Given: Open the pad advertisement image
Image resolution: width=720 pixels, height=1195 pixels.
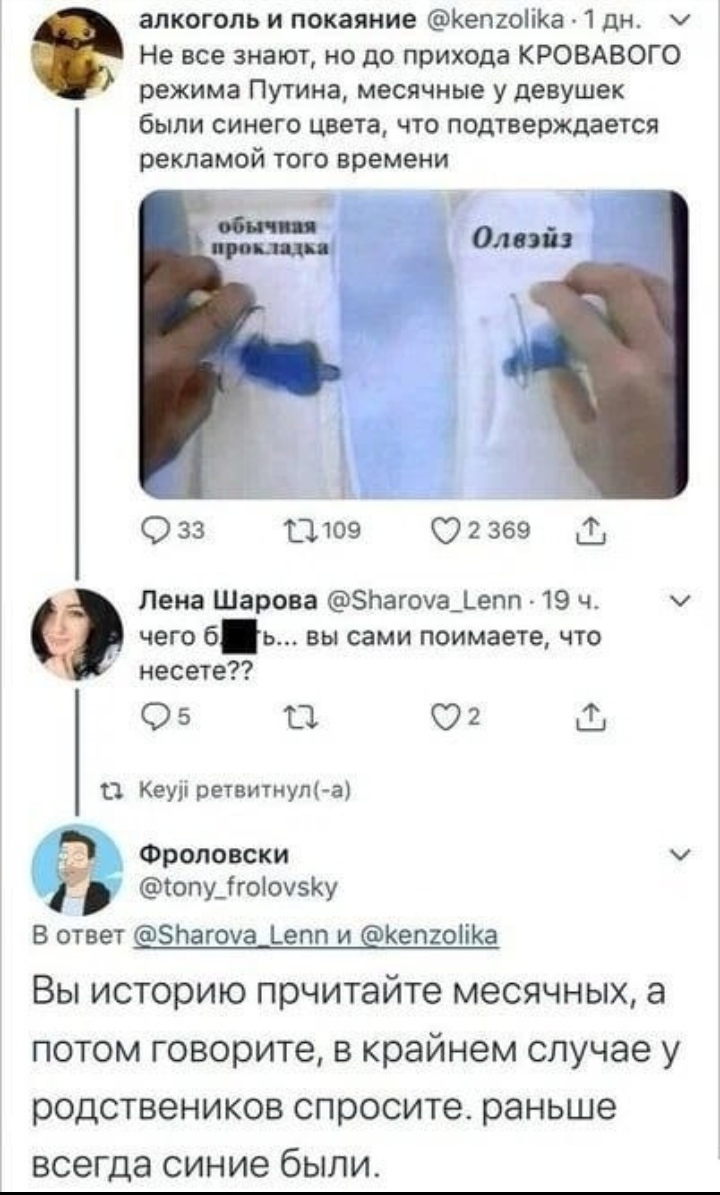Looking at the screenshot, I should click(413, 343).
